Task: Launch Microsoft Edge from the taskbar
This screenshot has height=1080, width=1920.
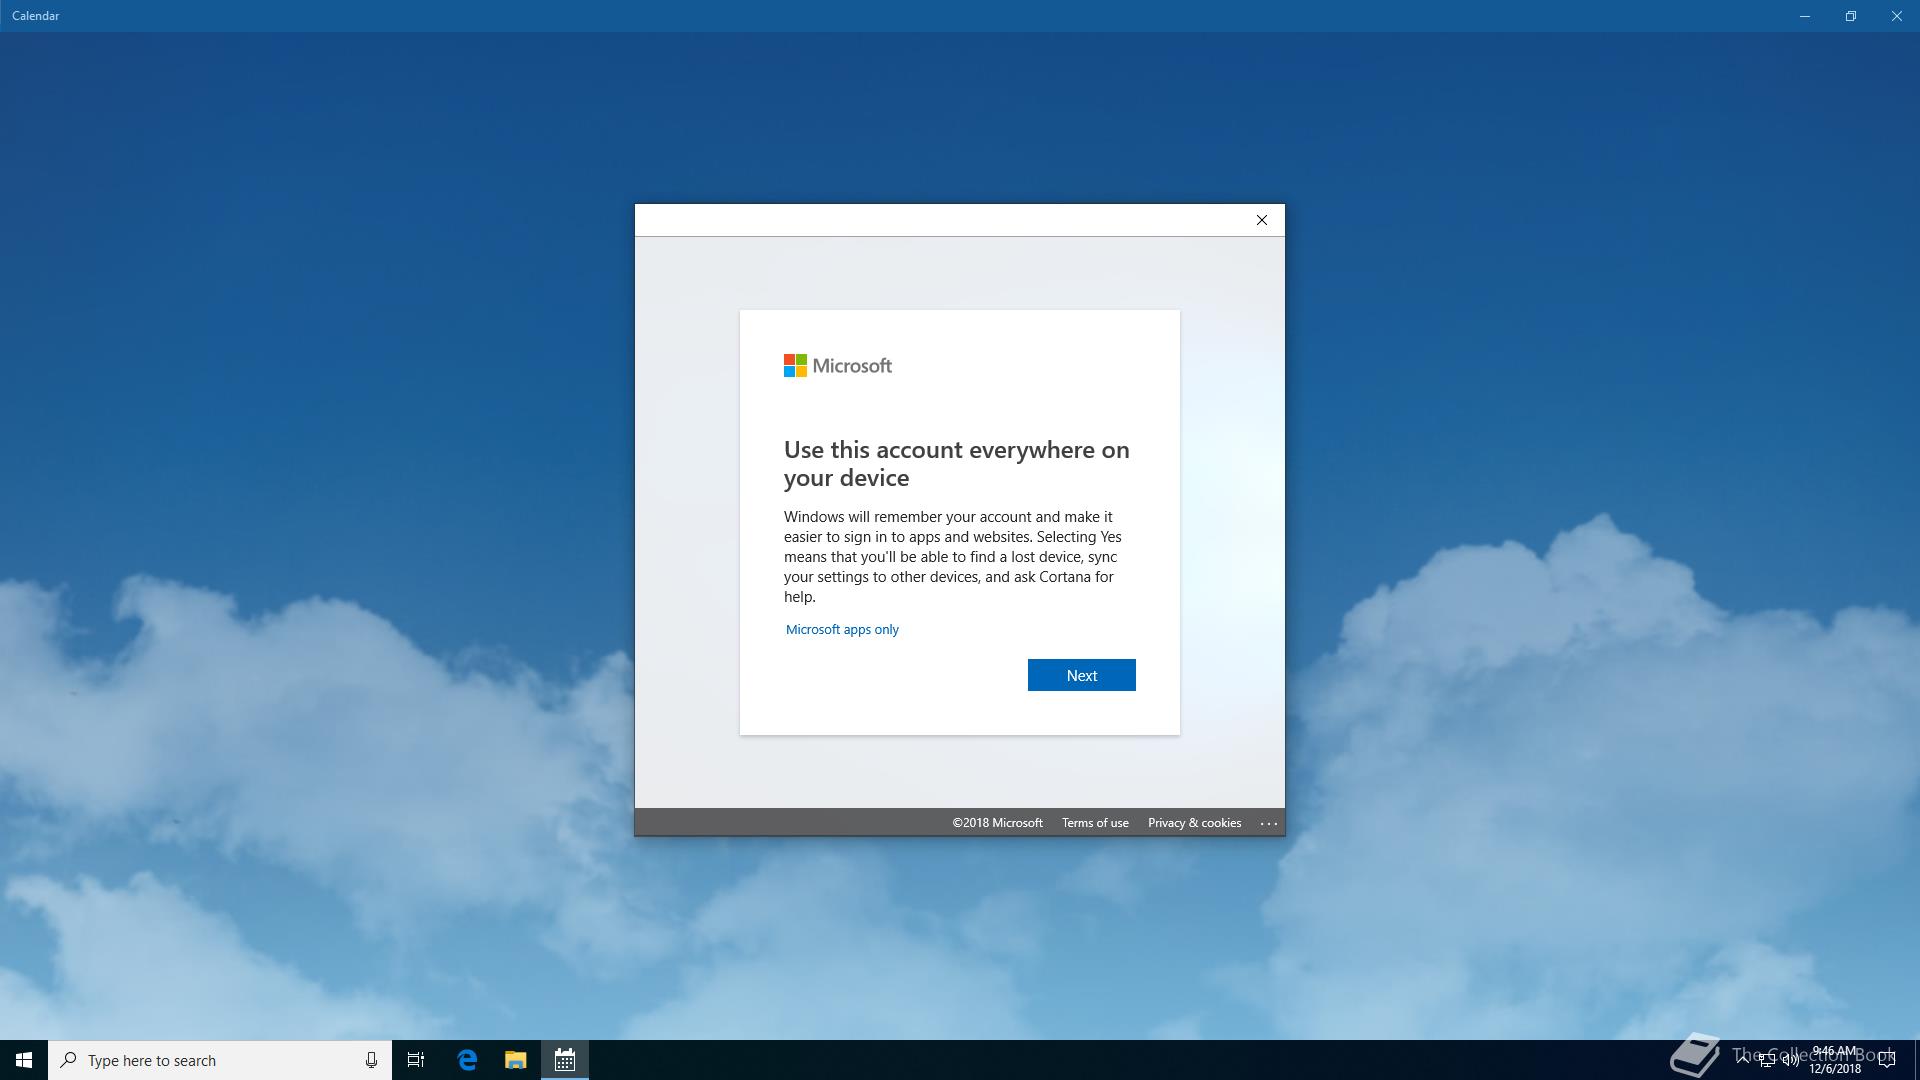Action: coord(467,1060)
